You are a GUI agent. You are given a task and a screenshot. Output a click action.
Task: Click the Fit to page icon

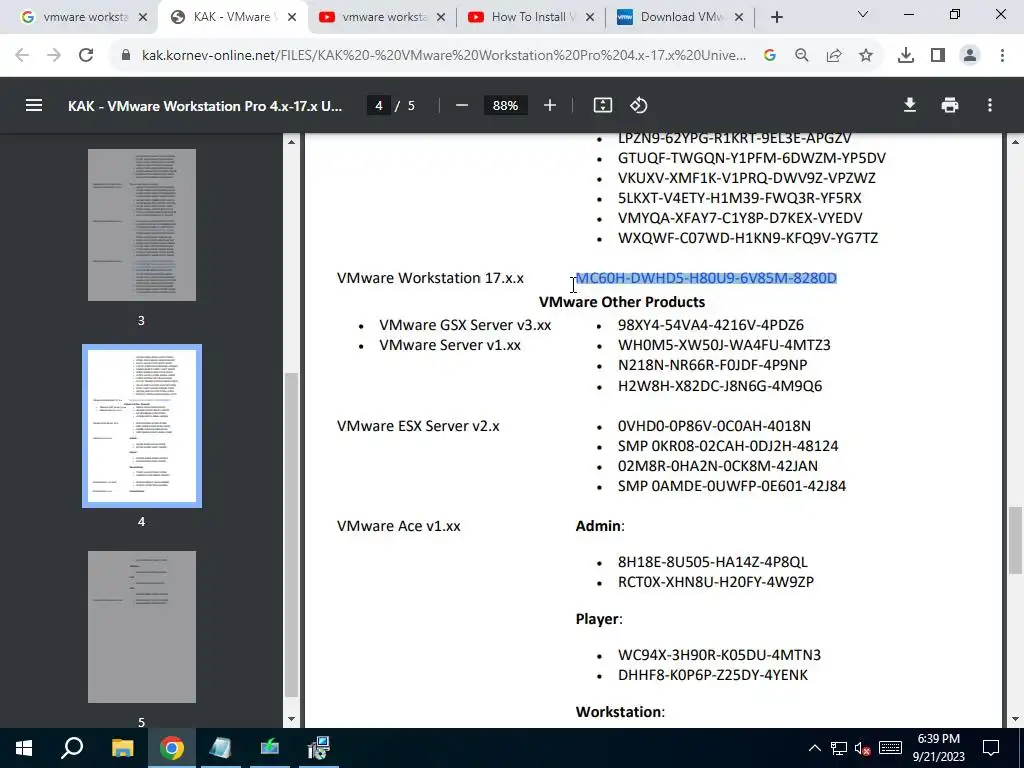click(603, 105)
